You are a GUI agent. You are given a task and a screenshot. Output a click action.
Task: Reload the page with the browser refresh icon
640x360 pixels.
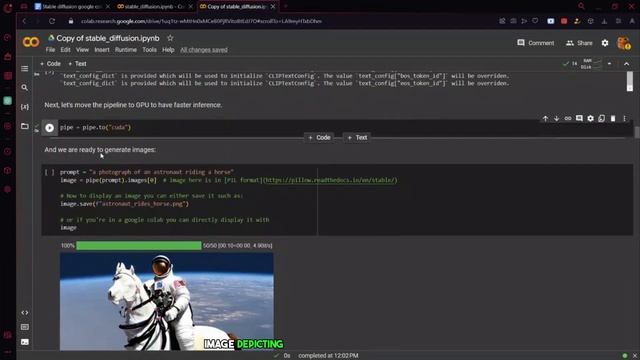[x=52, y=21]
